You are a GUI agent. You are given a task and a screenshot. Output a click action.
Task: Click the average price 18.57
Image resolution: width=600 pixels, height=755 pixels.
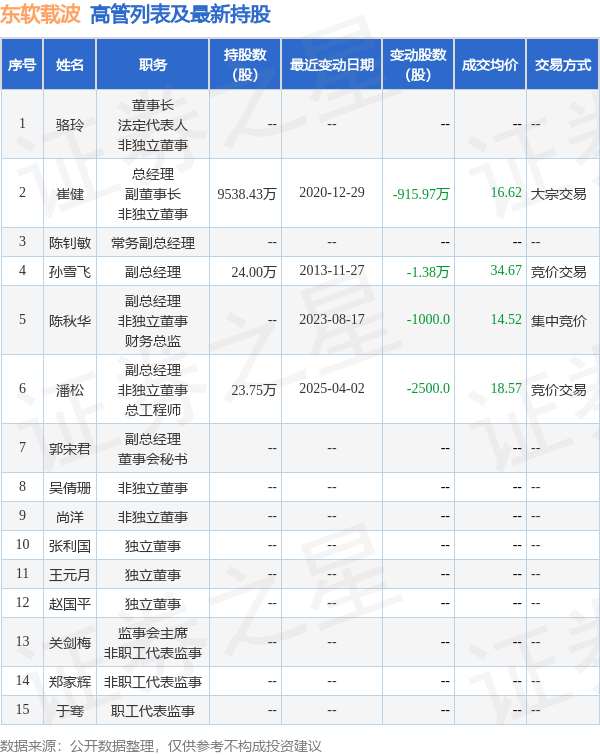506,388
